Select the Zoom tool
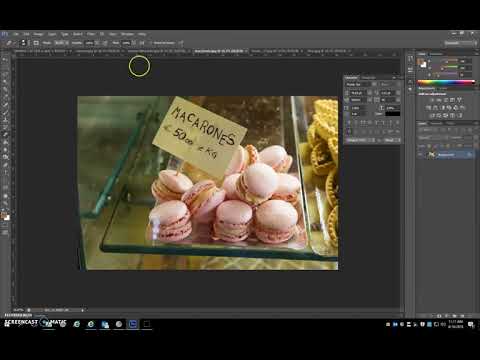Viewport: 480px width, 360px height. (x=5, y=203)
